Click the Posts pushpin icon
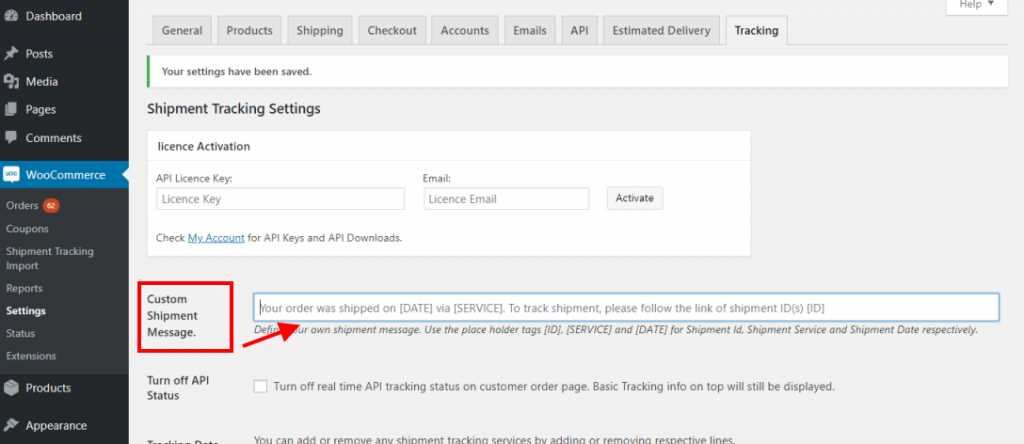The image size is (1024, 444). (11, 54)
